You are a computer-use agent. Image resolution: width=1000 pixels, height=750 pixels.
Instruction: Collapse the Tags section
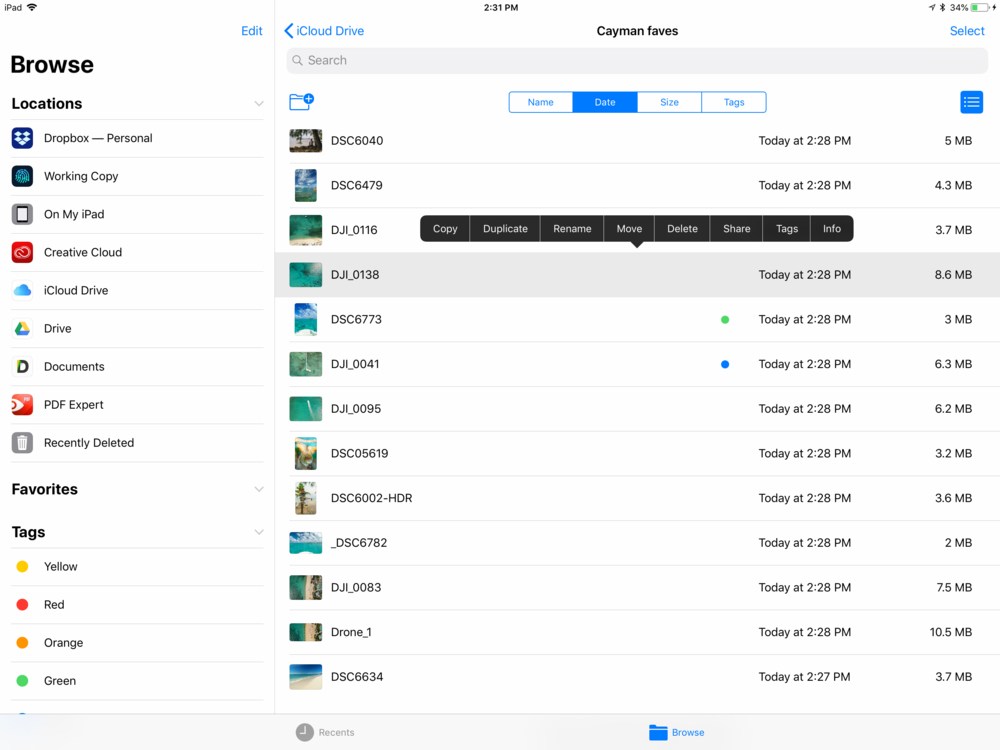258,533
